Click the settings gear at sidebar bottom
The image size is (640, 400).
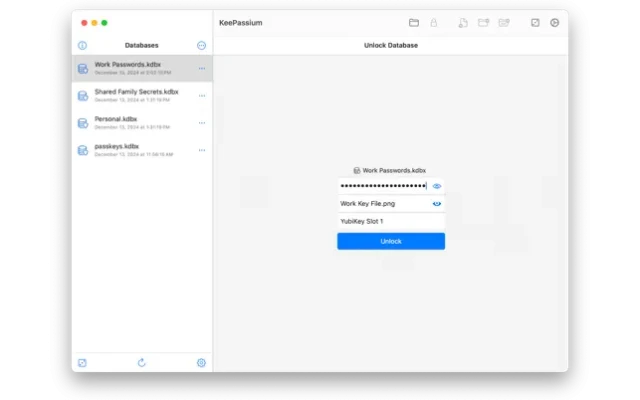[201, 362]
